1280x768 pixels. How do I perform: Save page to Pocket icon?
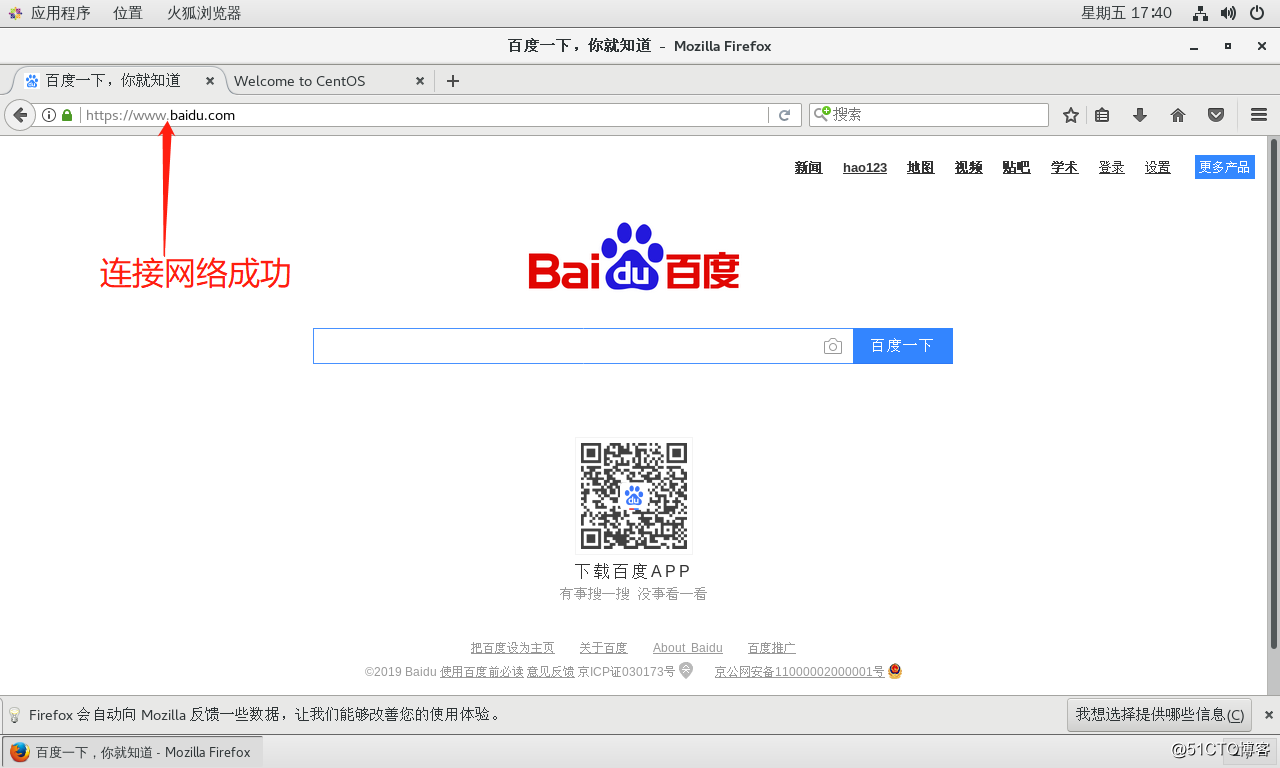tap(1216, 115)
